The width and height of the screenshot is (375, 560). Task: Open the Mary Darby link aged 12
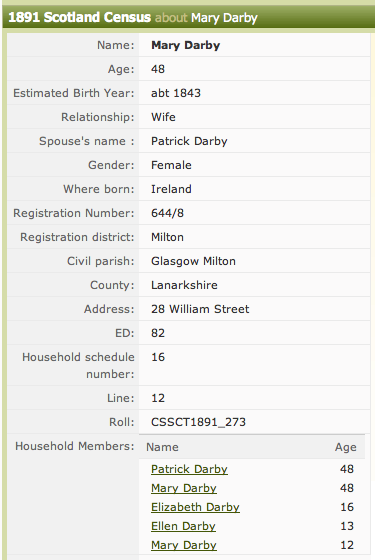click(184, 545)
